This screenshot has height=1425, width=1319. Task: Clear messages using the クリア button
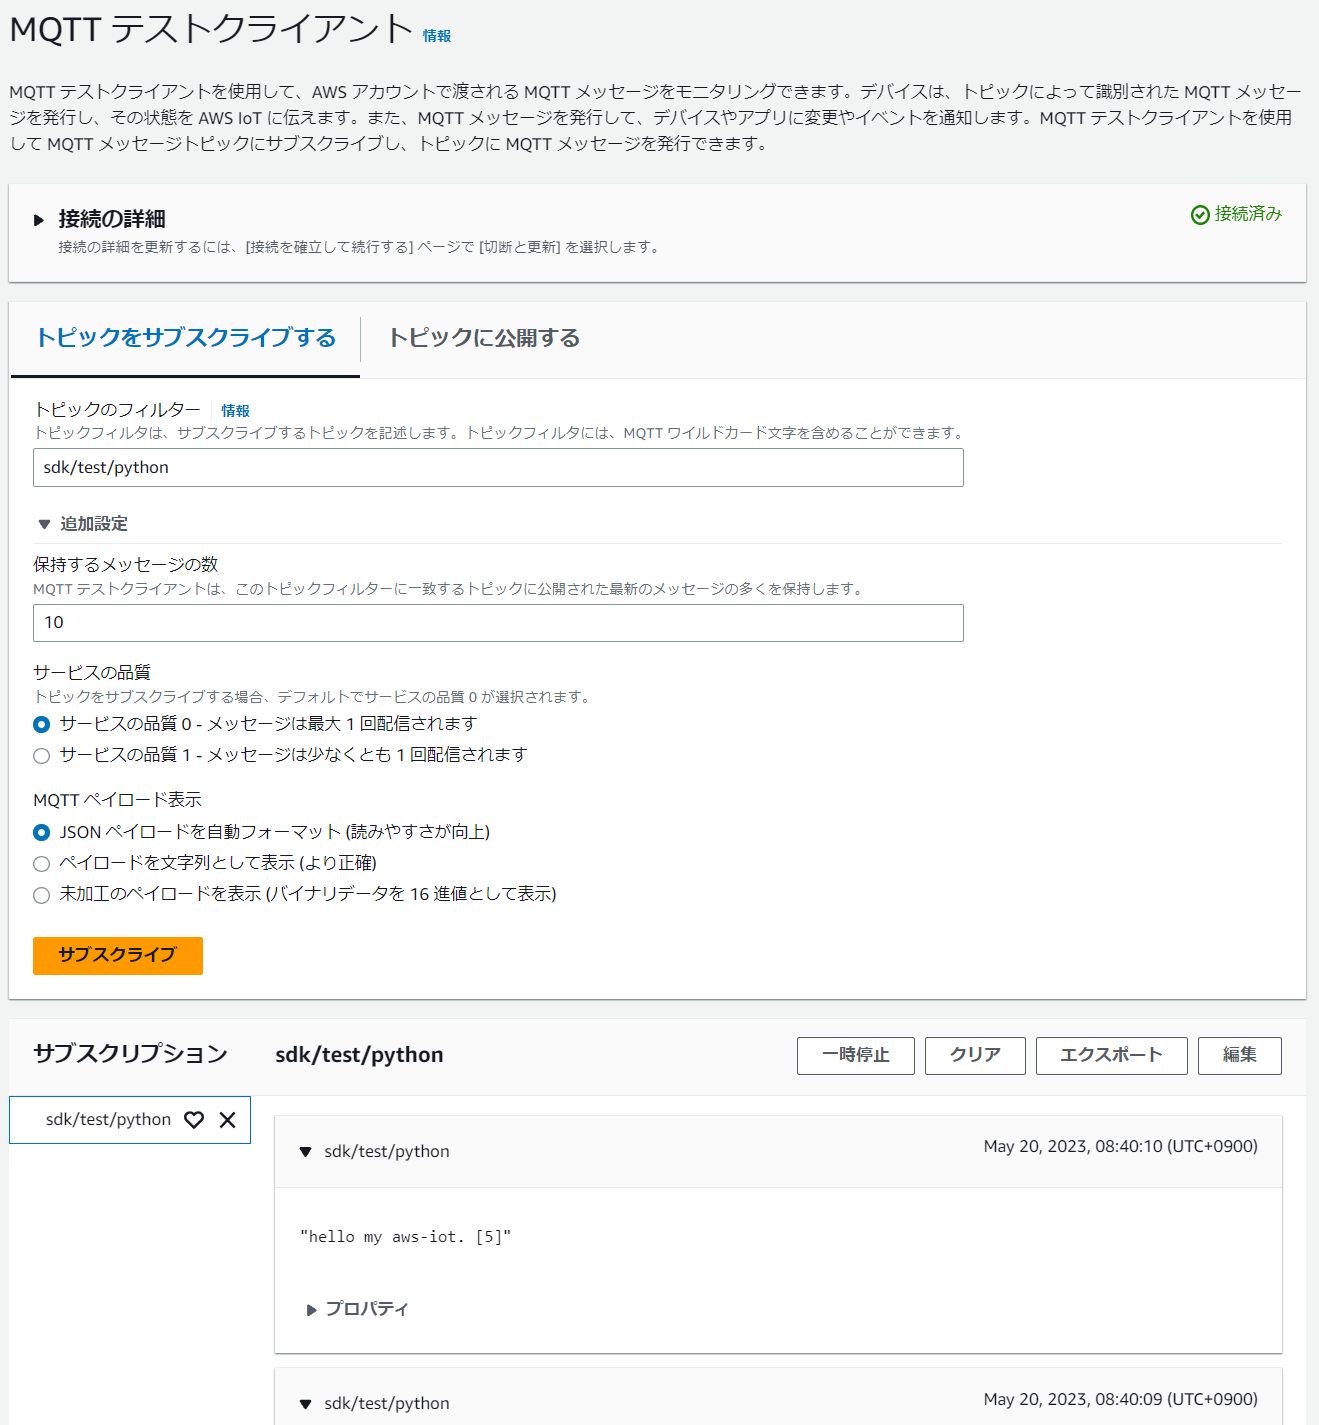974,1055
